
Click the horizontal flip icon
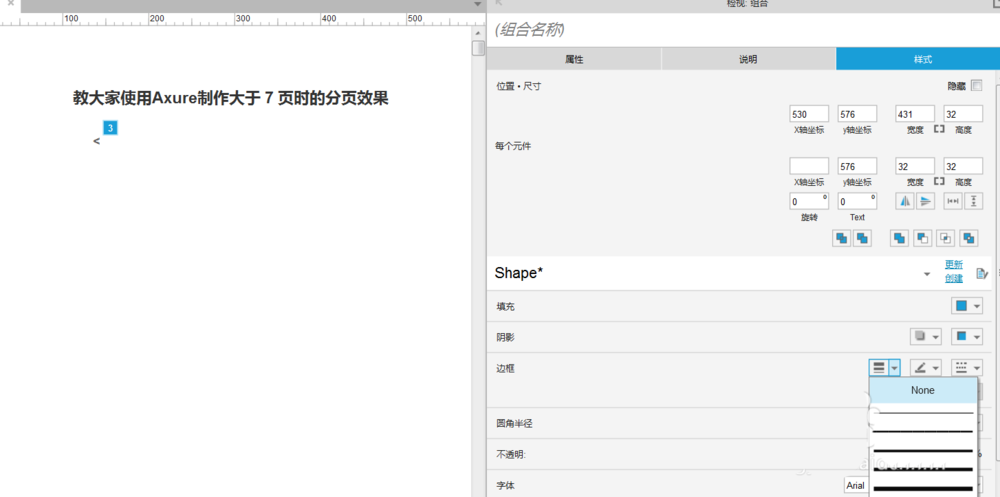[904, 202]
